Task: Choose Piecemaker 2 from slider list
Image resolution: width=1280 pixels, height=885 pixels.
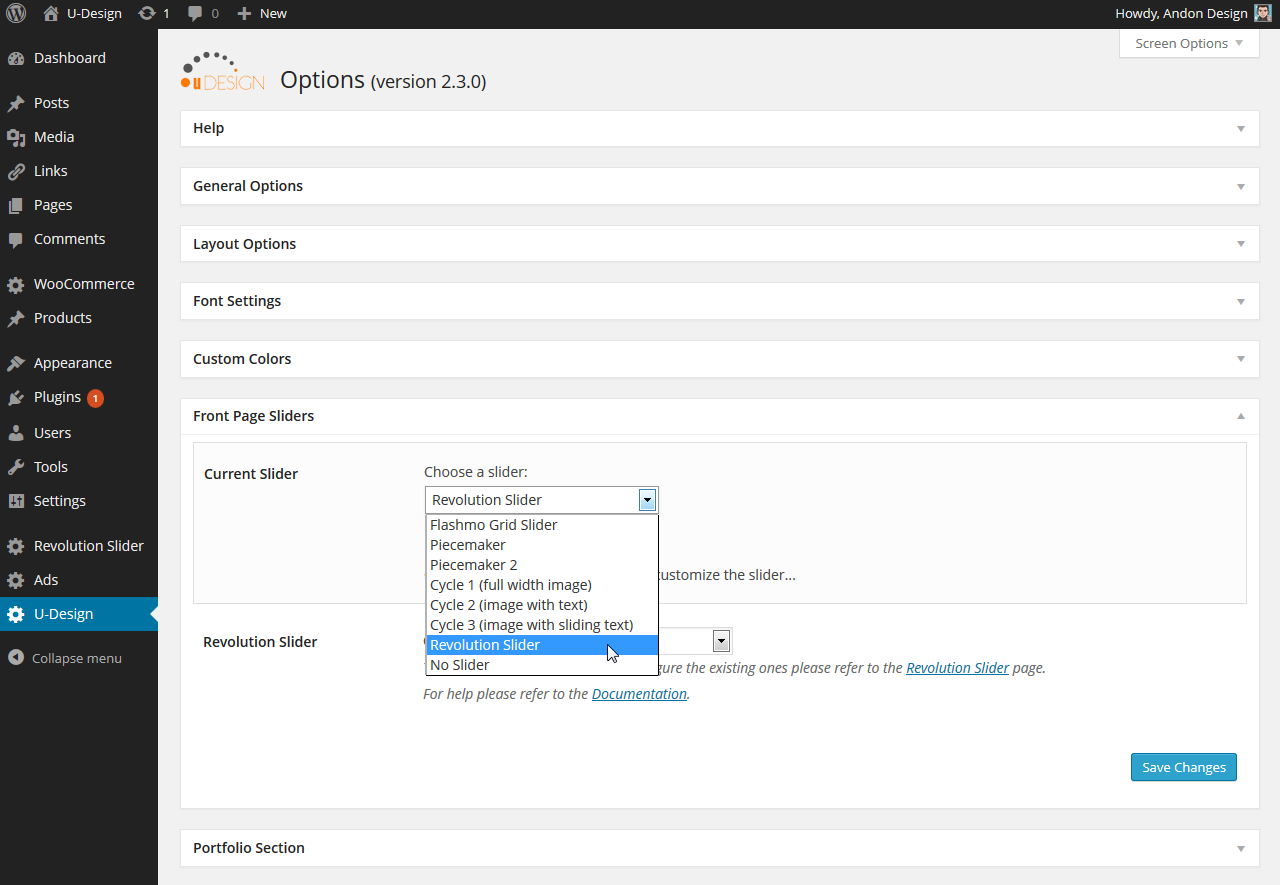Action: (x=474, y=565)
